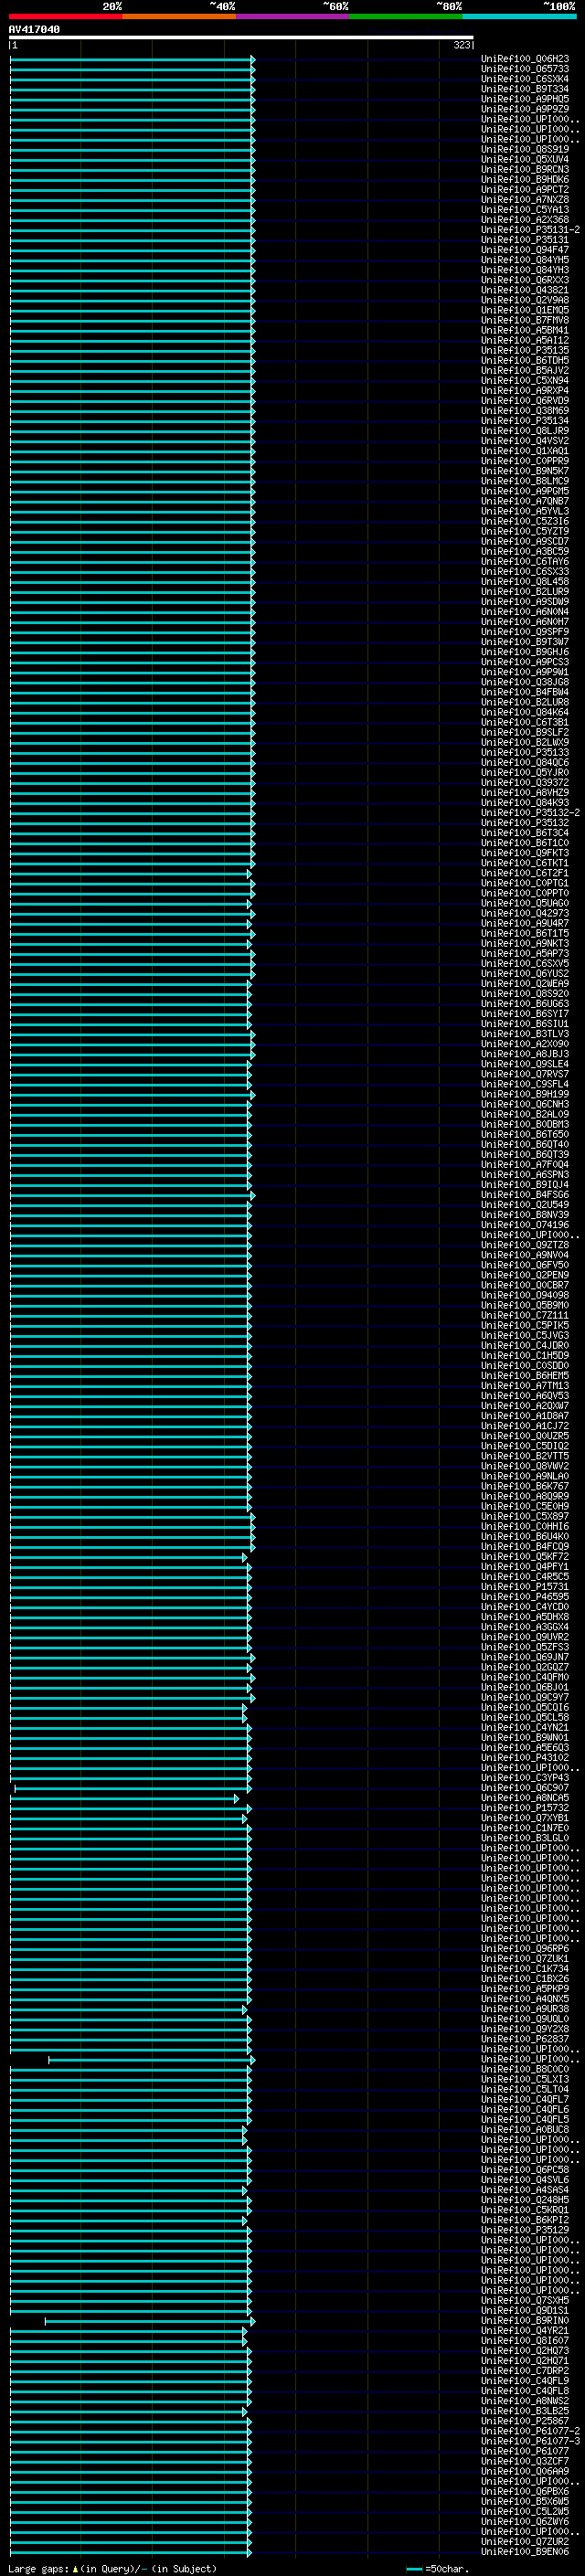Click hit label UniRef100_A8NCA5
This screenshot has width=585, height=2576.
pyautogui.click(x=525, y=1798)
